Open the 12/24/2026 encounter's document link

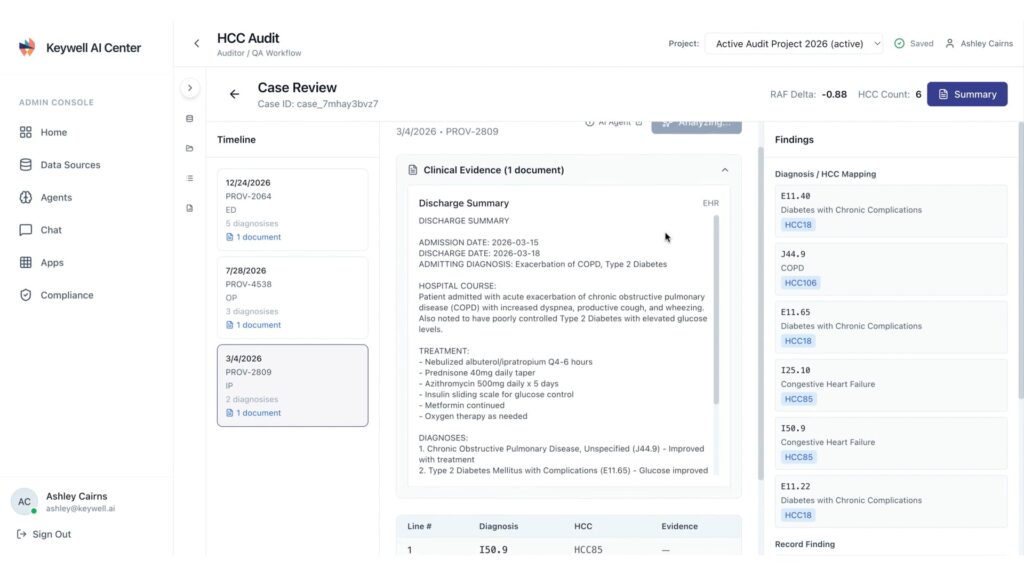pos(258,237)
